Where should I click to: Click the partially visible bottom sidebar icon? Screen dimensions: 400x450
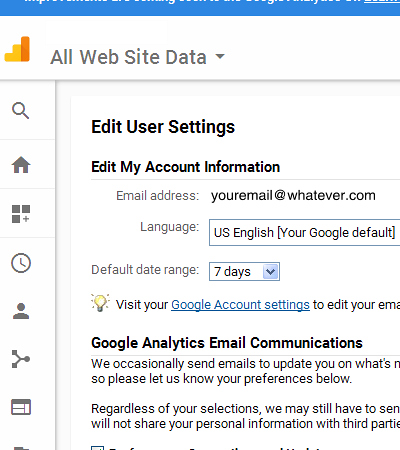[x=21, y=448]
